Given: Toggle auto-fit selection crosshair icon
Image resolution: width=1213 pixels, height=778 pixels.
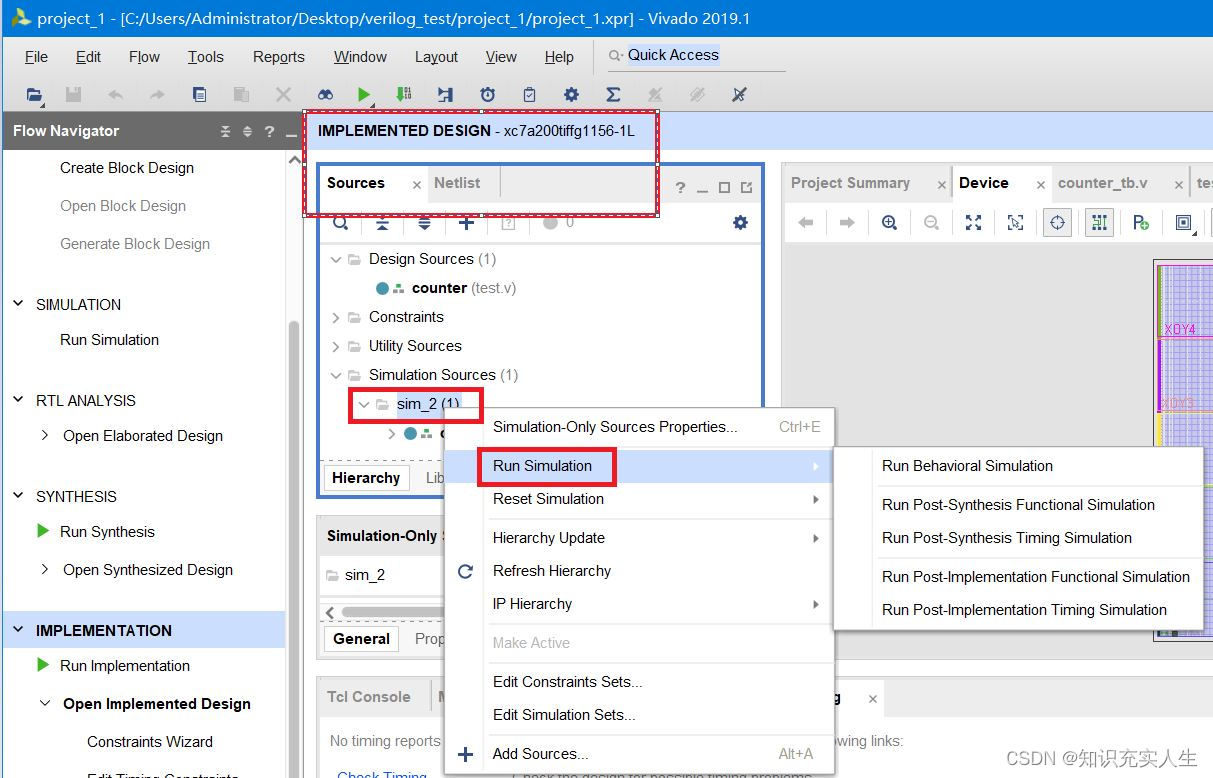Looking at the screenshot, I should click(1057, 222).
